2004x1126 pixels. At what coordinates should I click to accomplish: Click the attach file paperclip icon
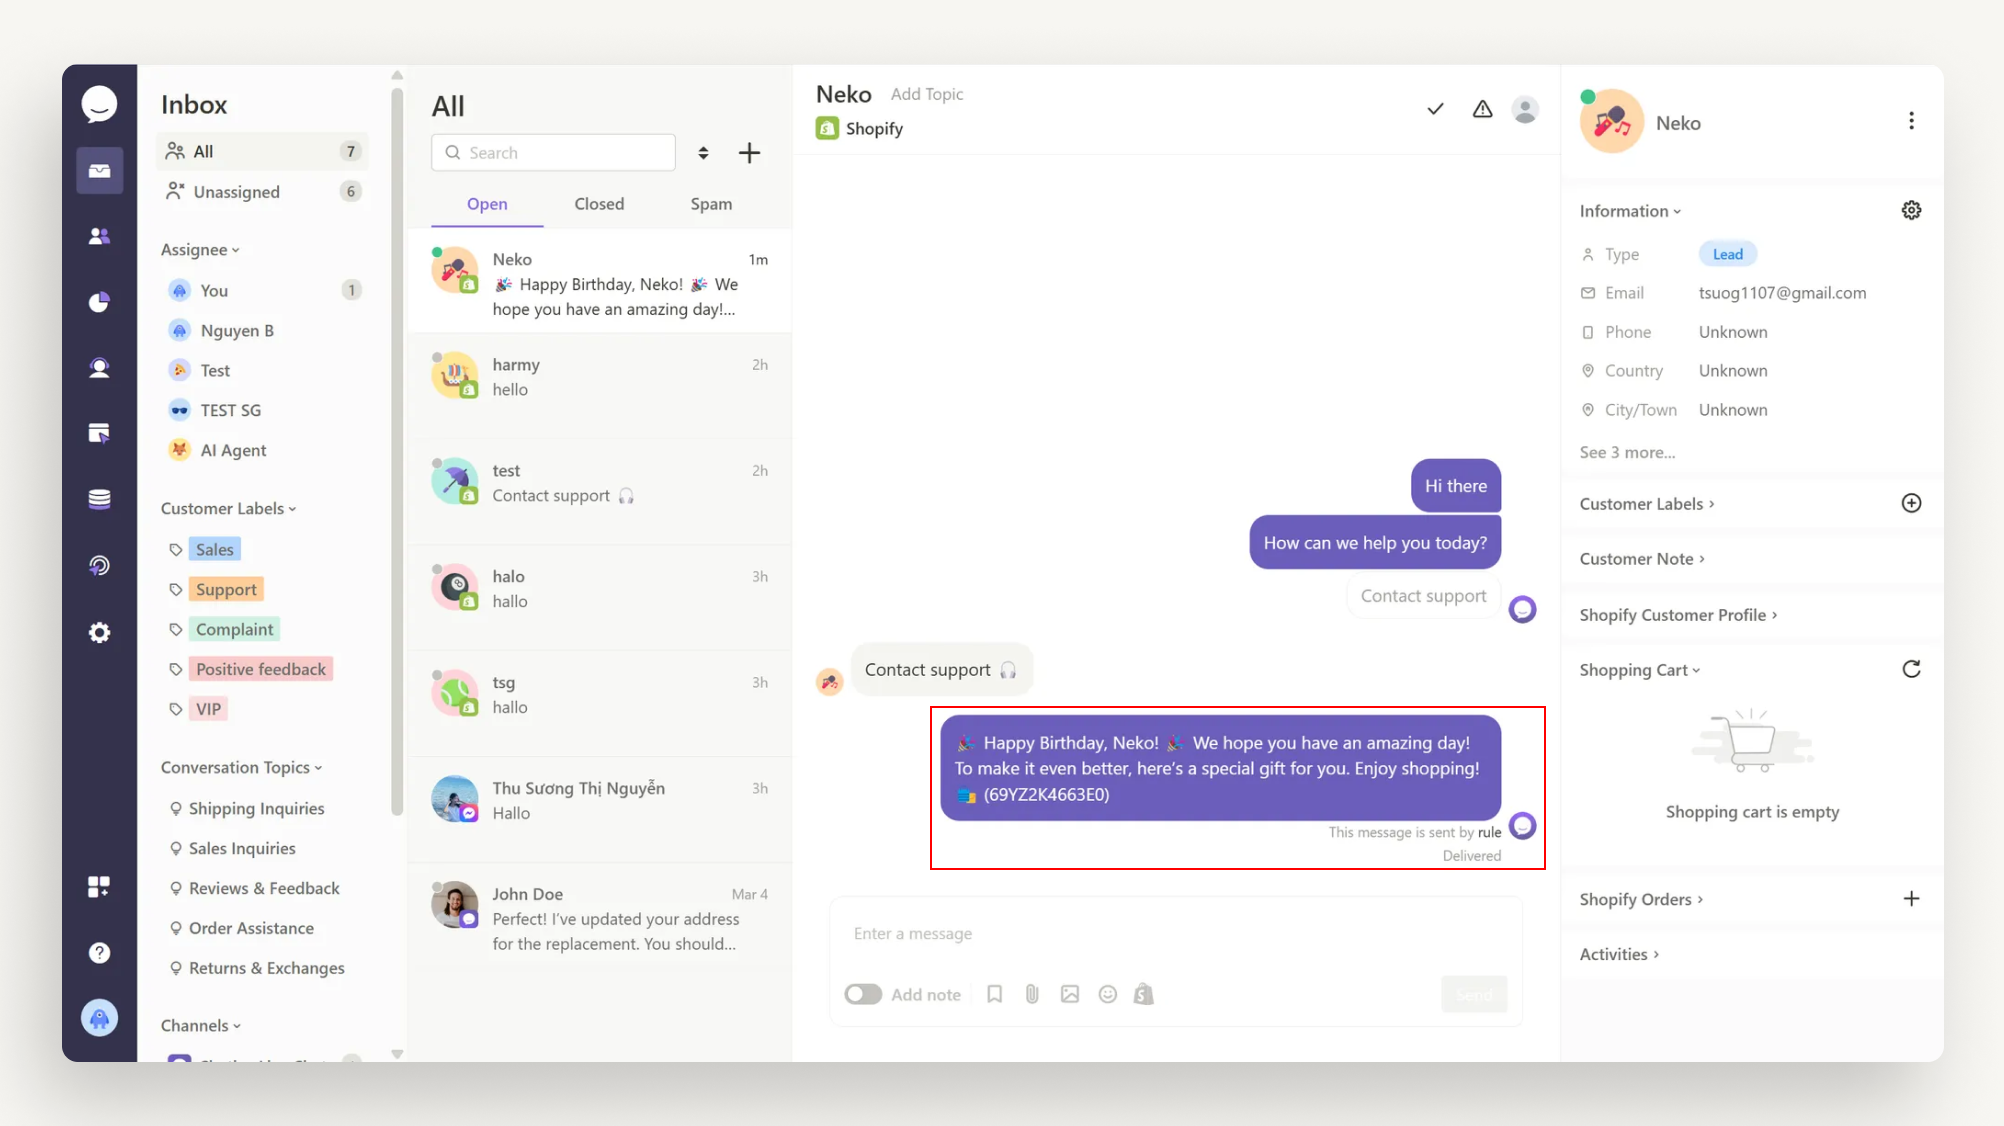[x=1032, y=994]
